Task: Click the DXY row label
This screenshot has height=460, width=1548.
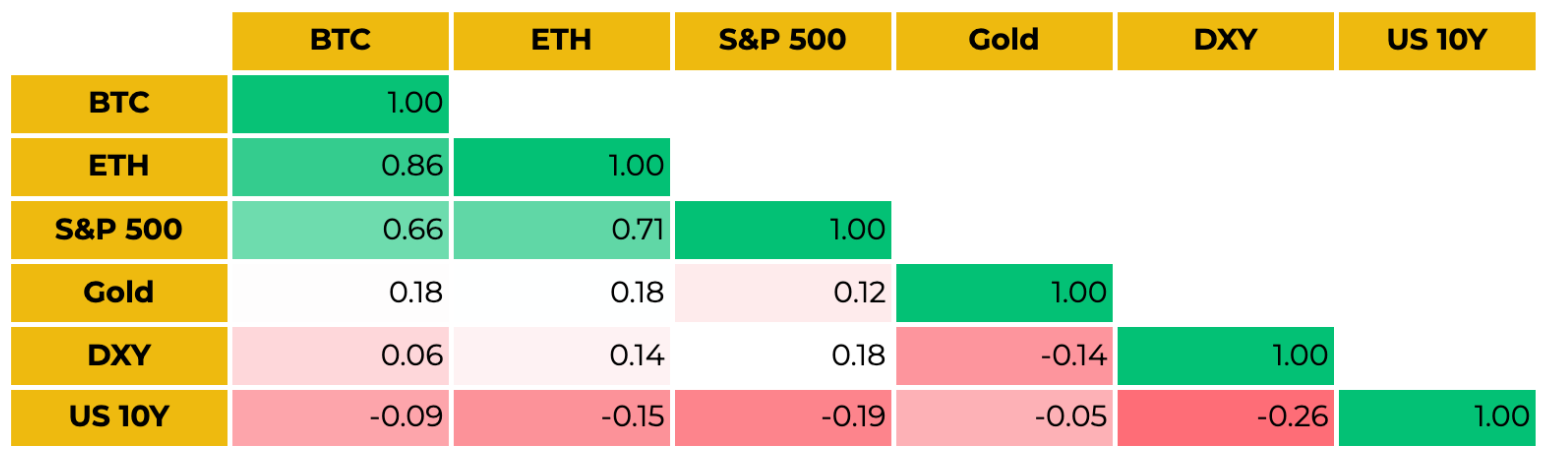Action: pos(119,355)
